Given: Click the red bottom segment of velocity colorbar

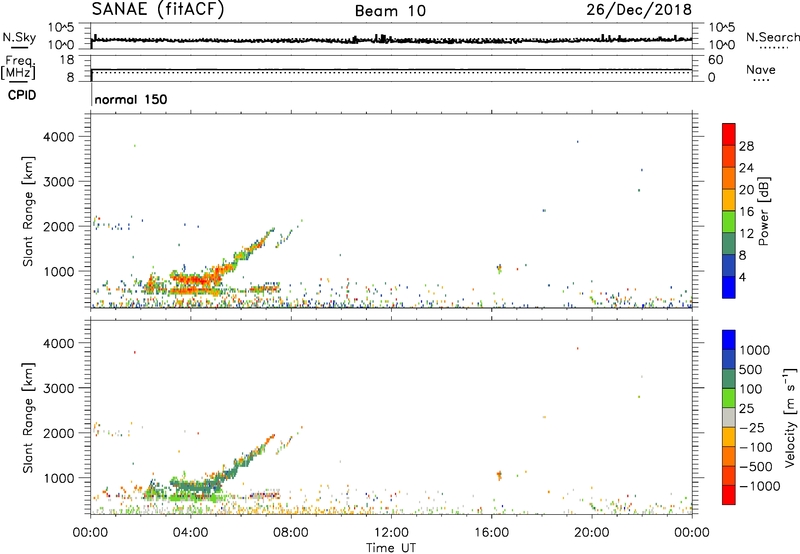Looking at the screenshot, I should 729,495.
